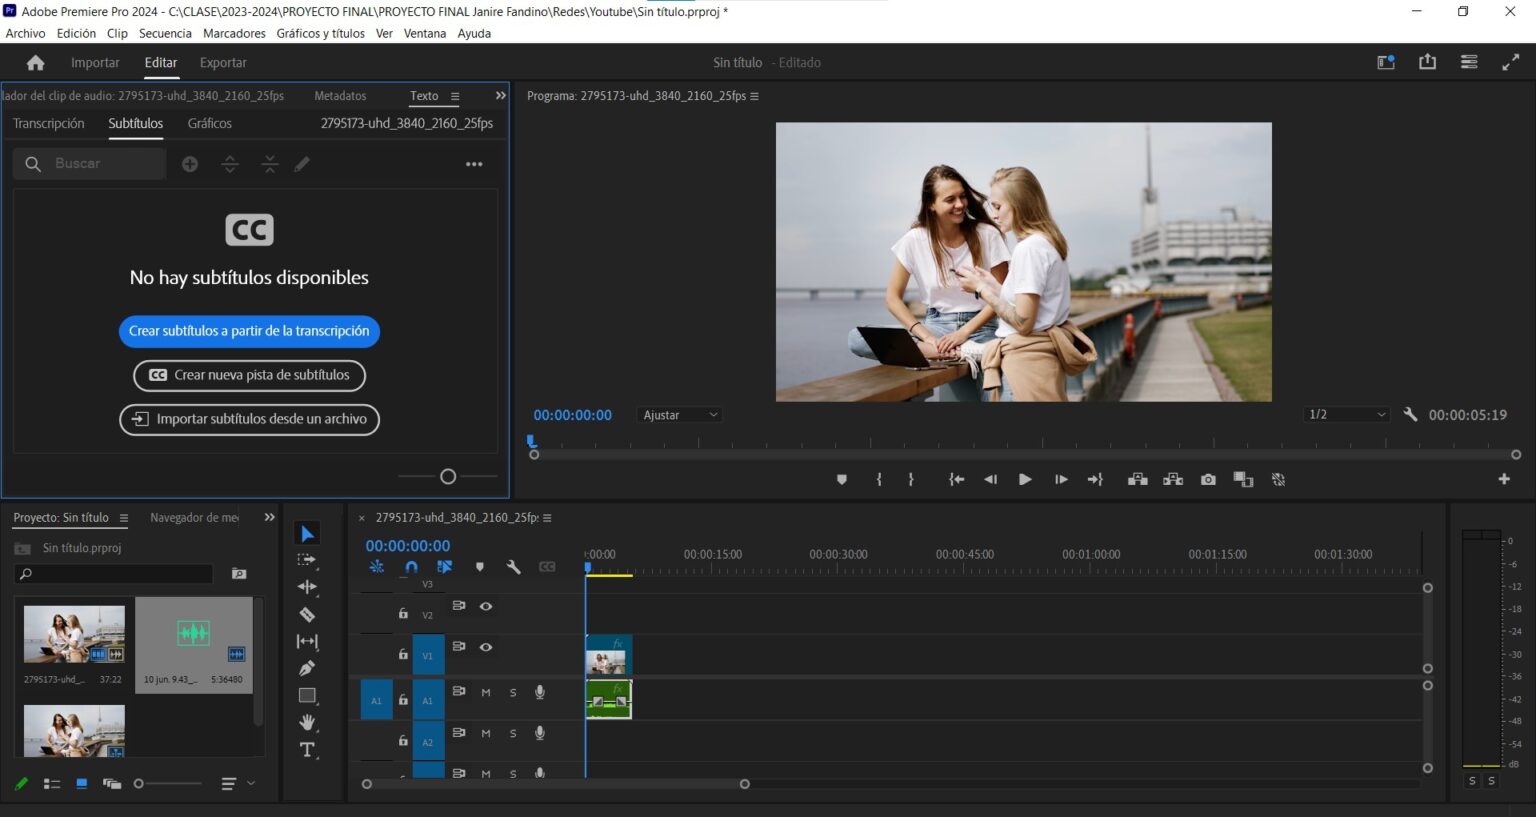Click Importar subtítulos desde un archivo button
Image resolution: width=1536 pixels, height=817 pixels.
(249, 419)
